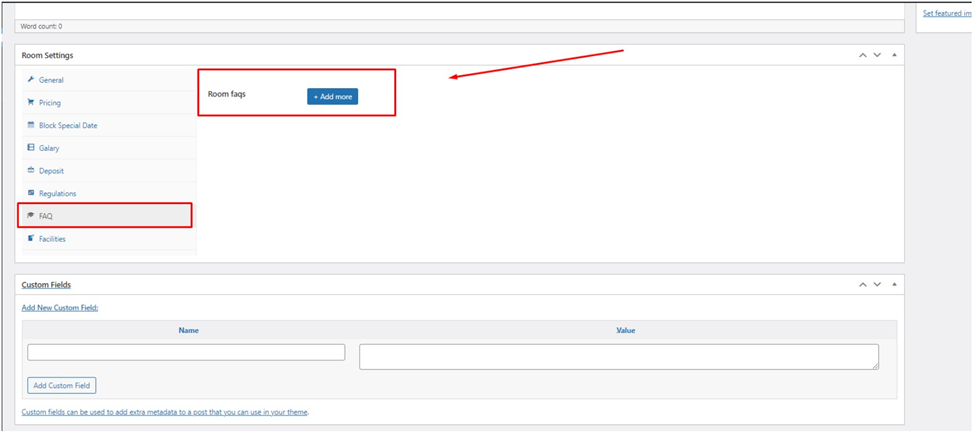
Task: Click the Regulations tab icon
Action: click(x=31, y=193)
